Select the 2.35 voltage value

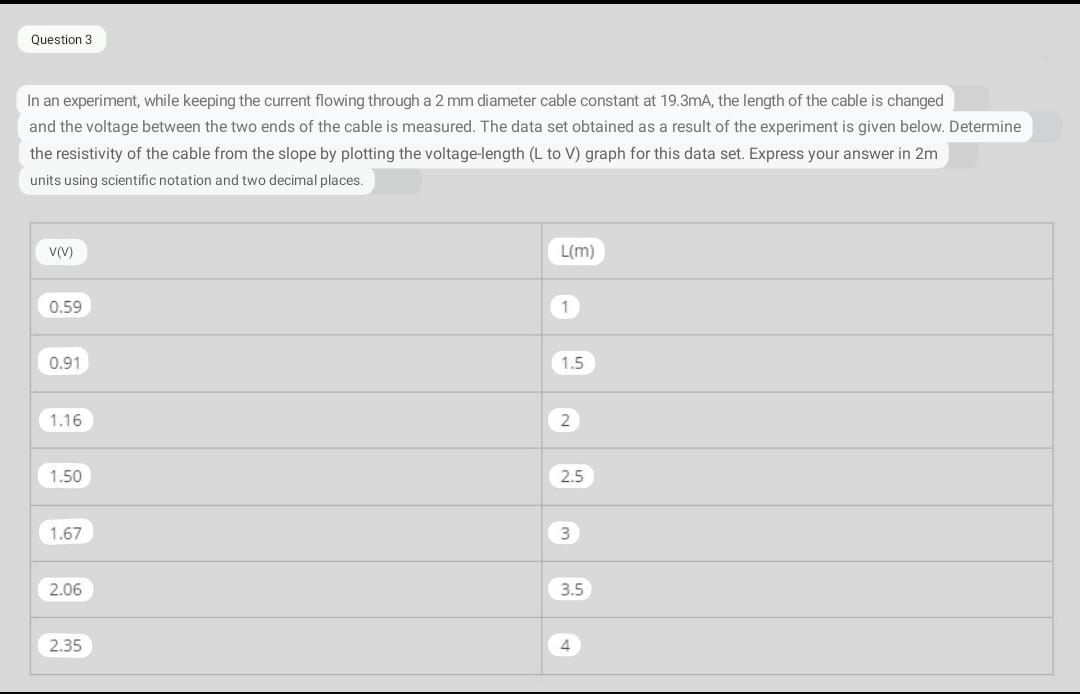pos(65,646)
